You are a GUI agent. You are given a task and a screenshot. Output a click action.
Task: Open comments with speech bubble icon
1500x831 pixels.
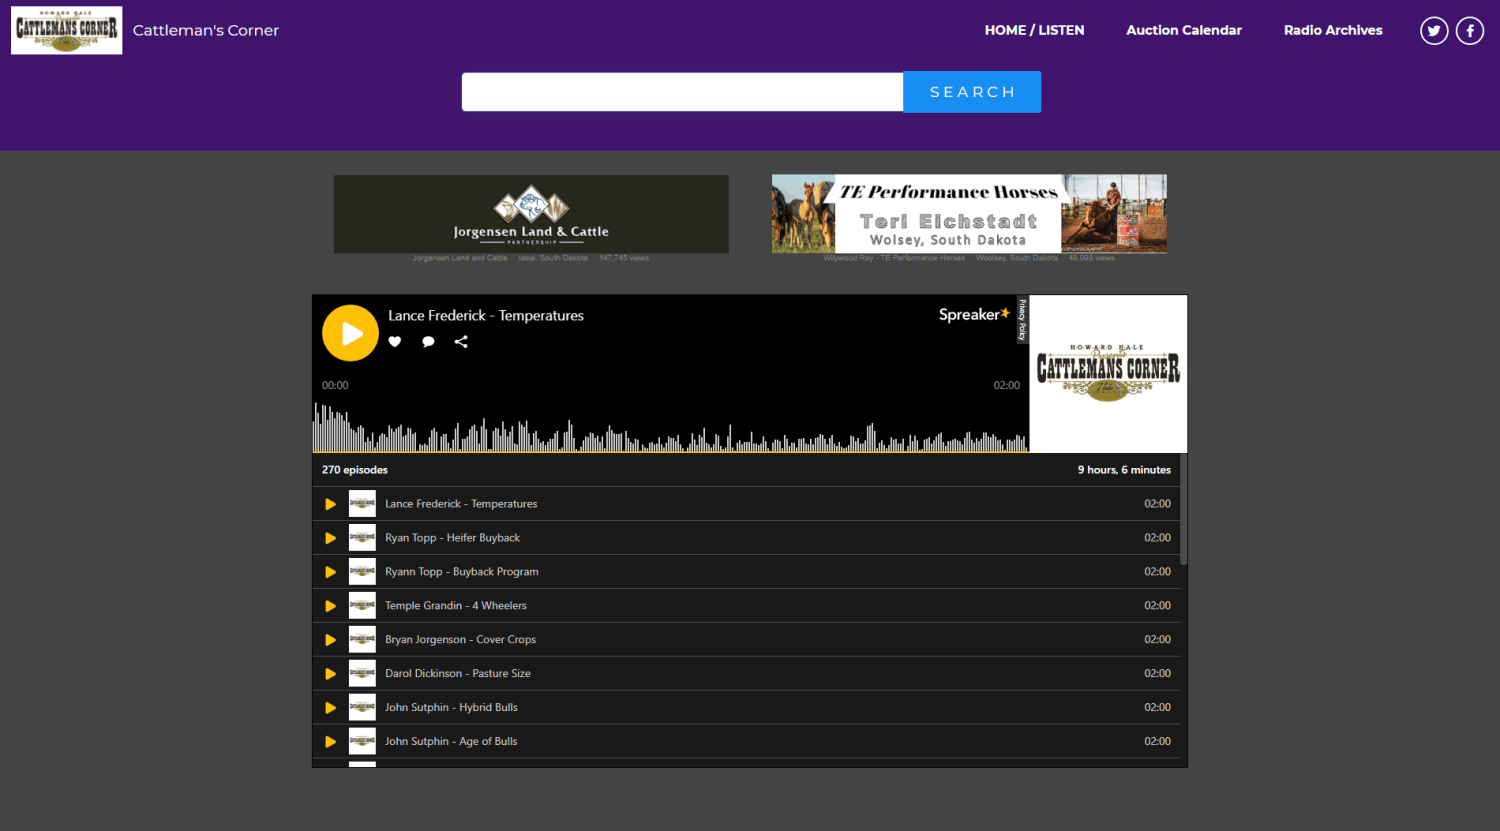(x=428, y=342)
